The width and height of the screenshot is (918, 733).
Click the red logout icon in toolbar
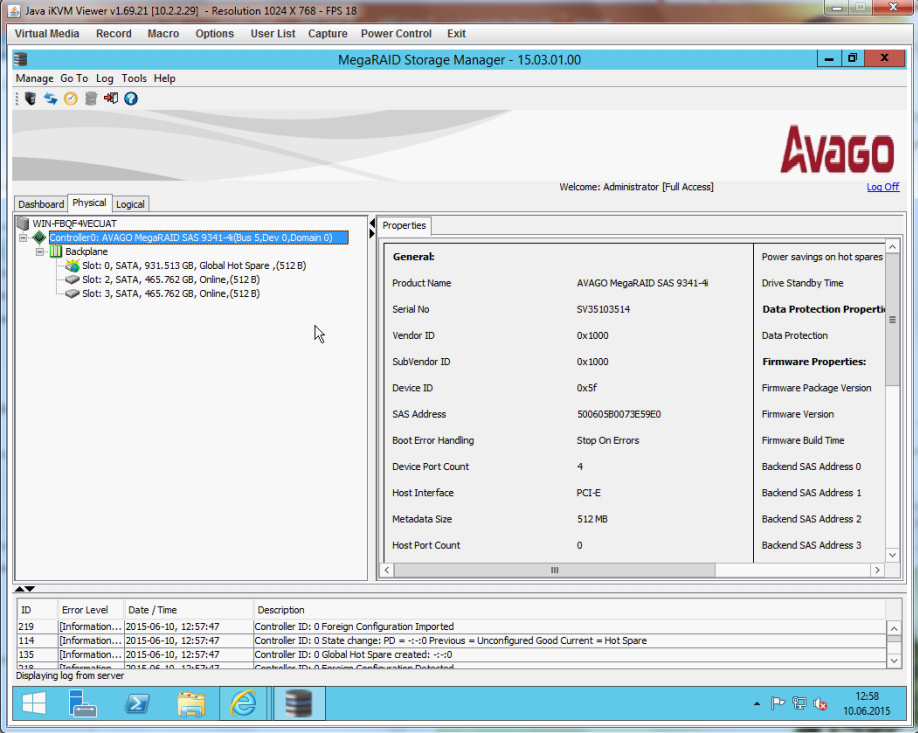coord(110,98)
